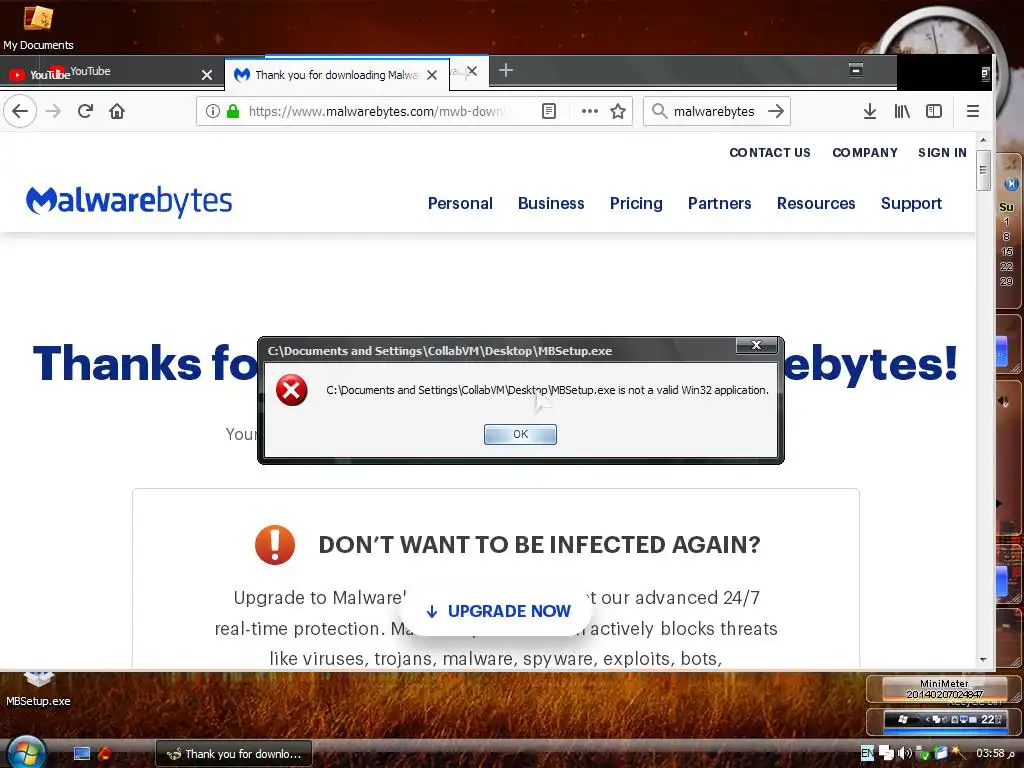Show site information icon in address bar
This screenshot has height=768, width=1024.
[212, 111]
